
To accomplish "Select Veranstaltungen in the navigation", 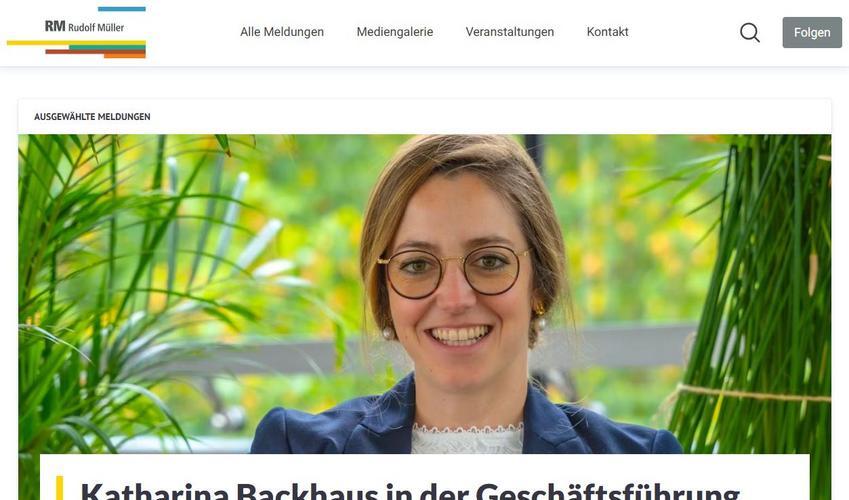I will coord(510,32).
